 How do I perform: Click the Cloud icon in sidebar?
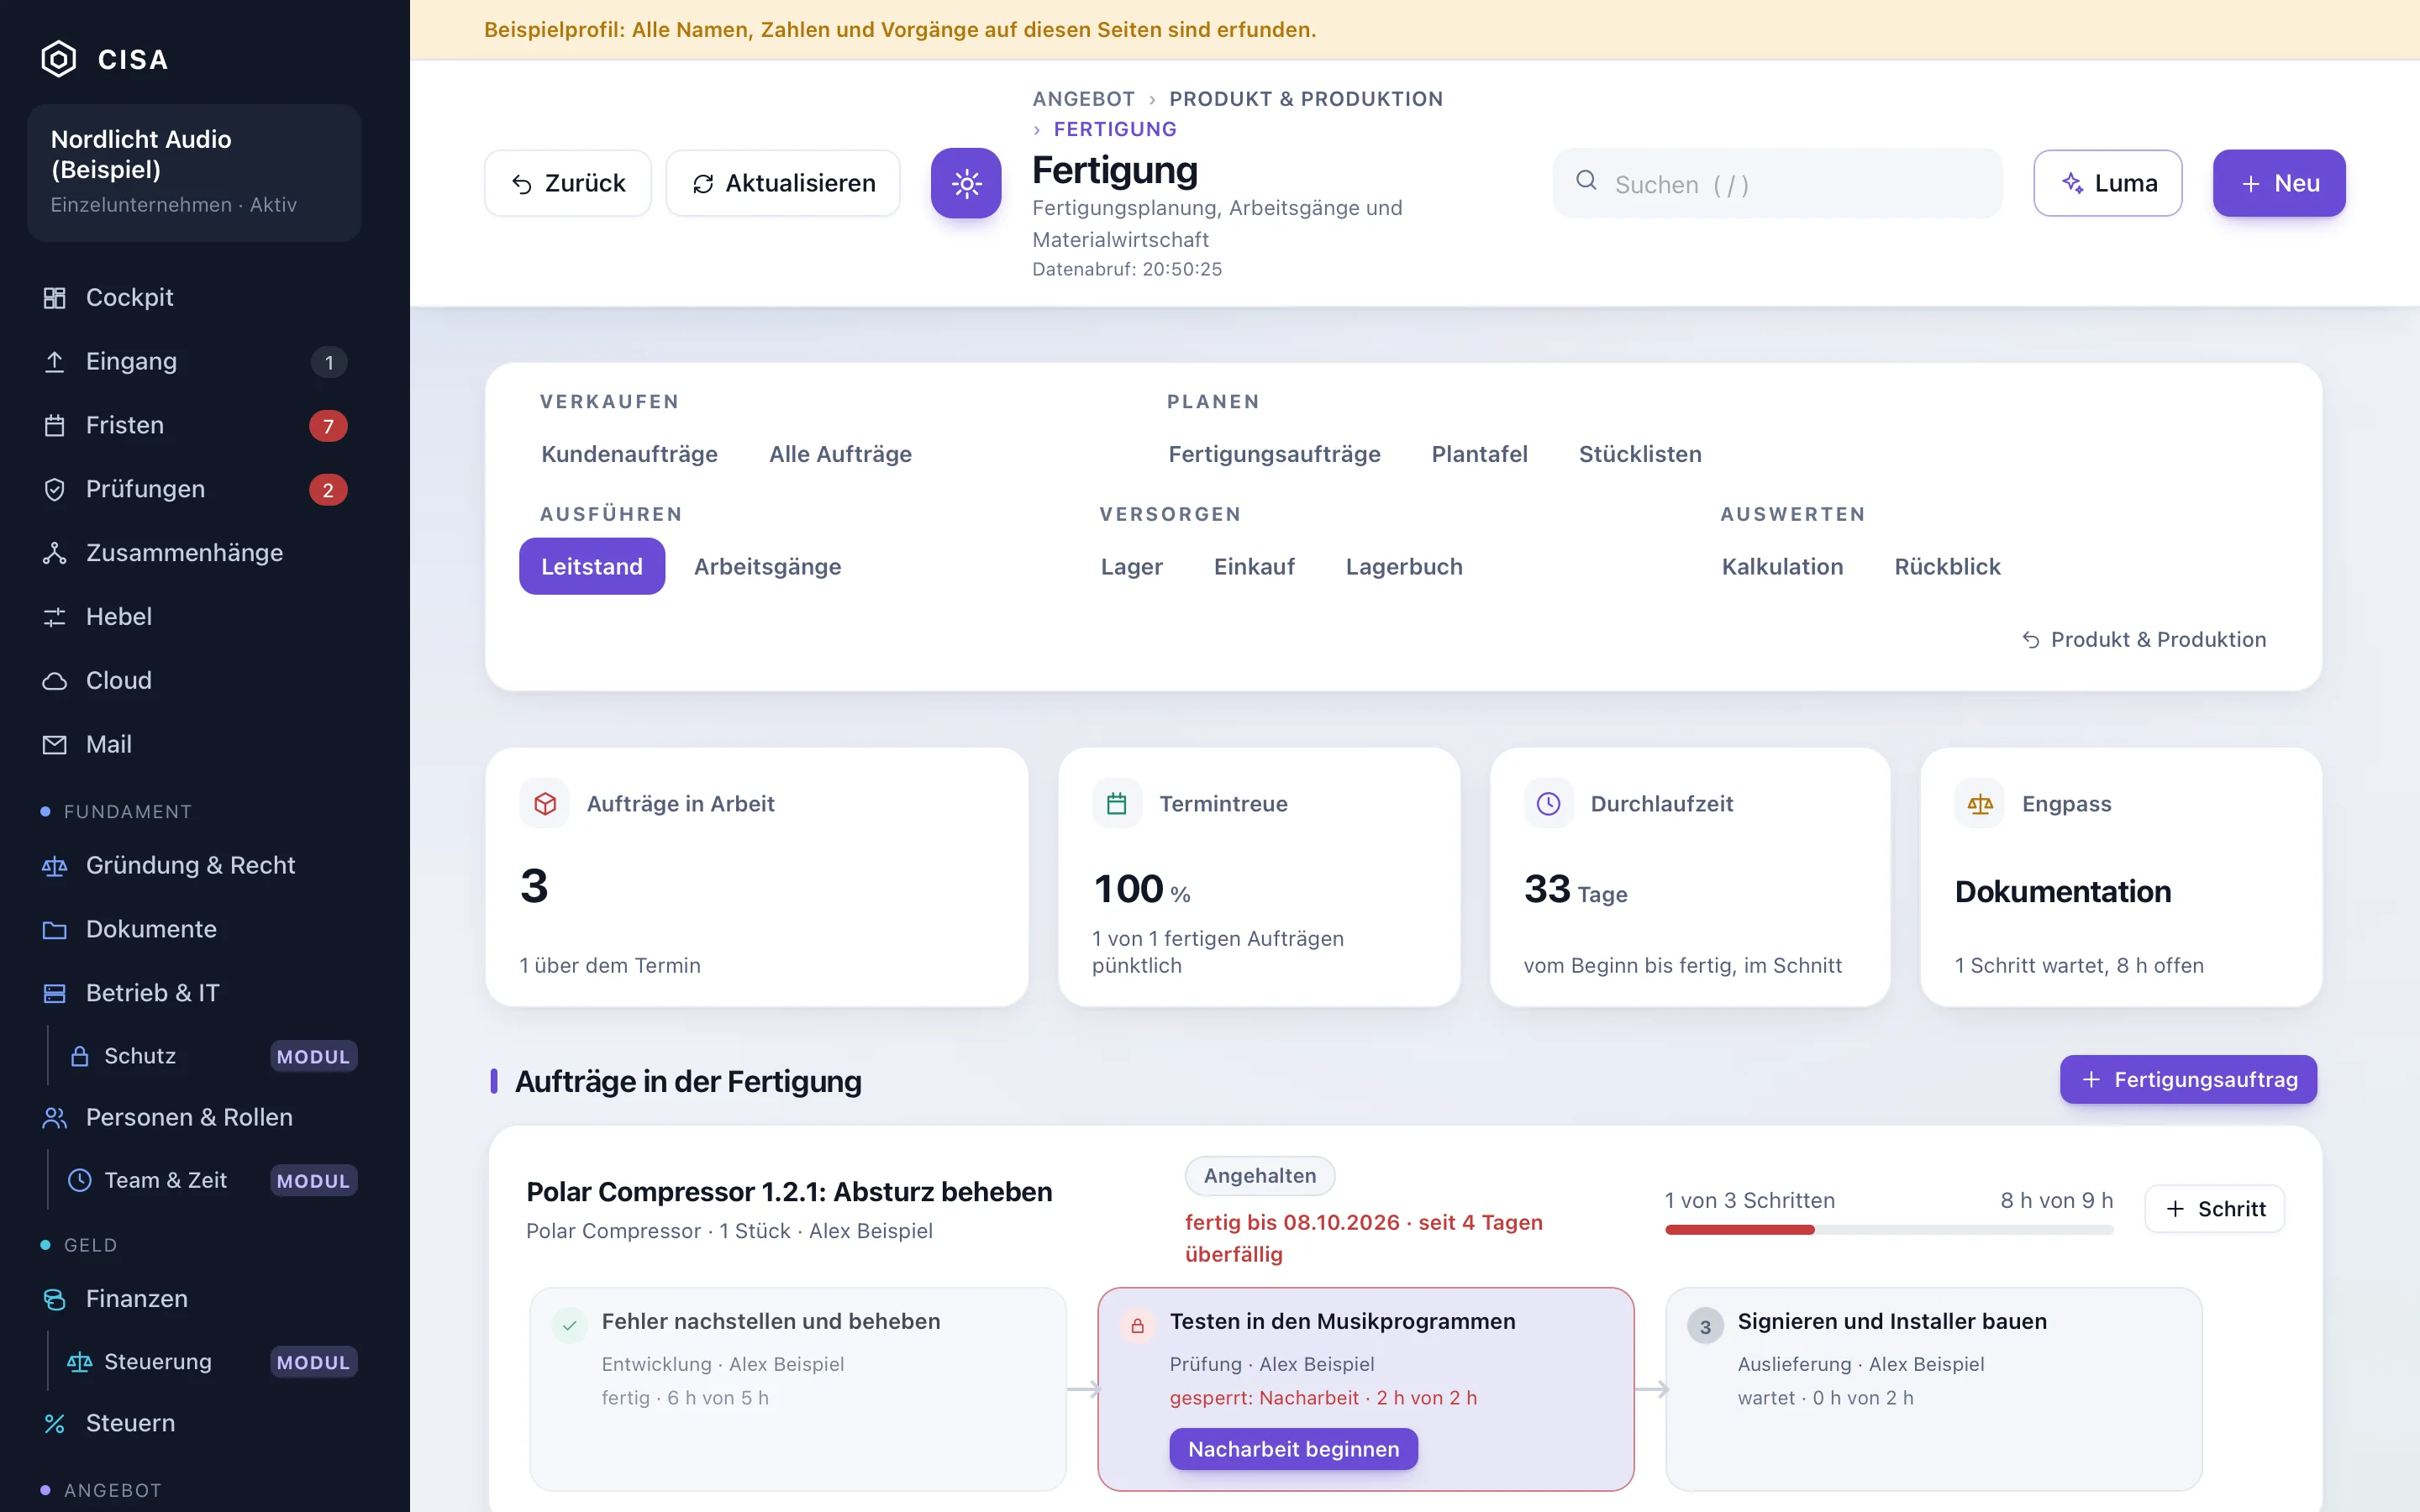coord(55,681)
